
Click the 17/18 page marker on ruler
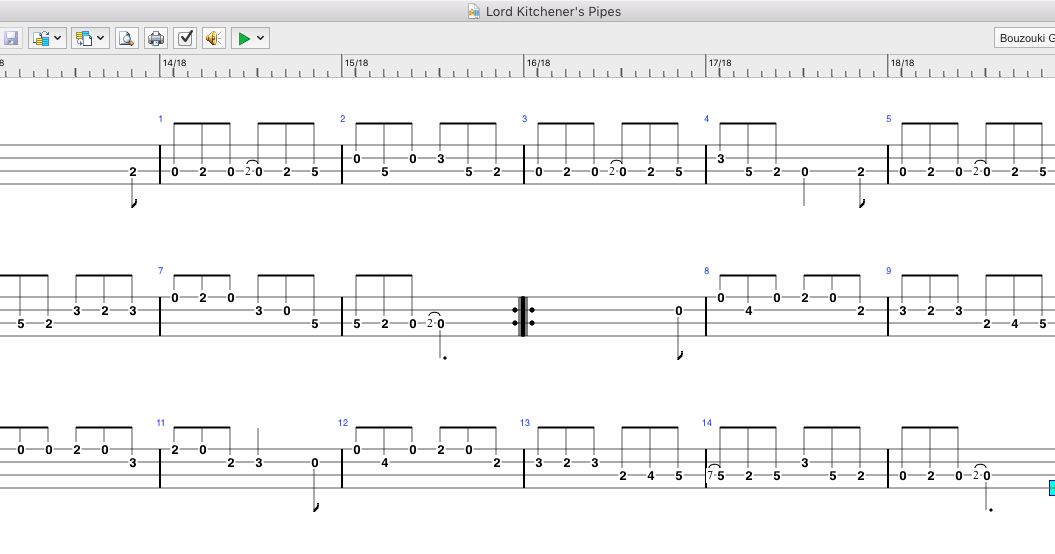pos(720,63)
